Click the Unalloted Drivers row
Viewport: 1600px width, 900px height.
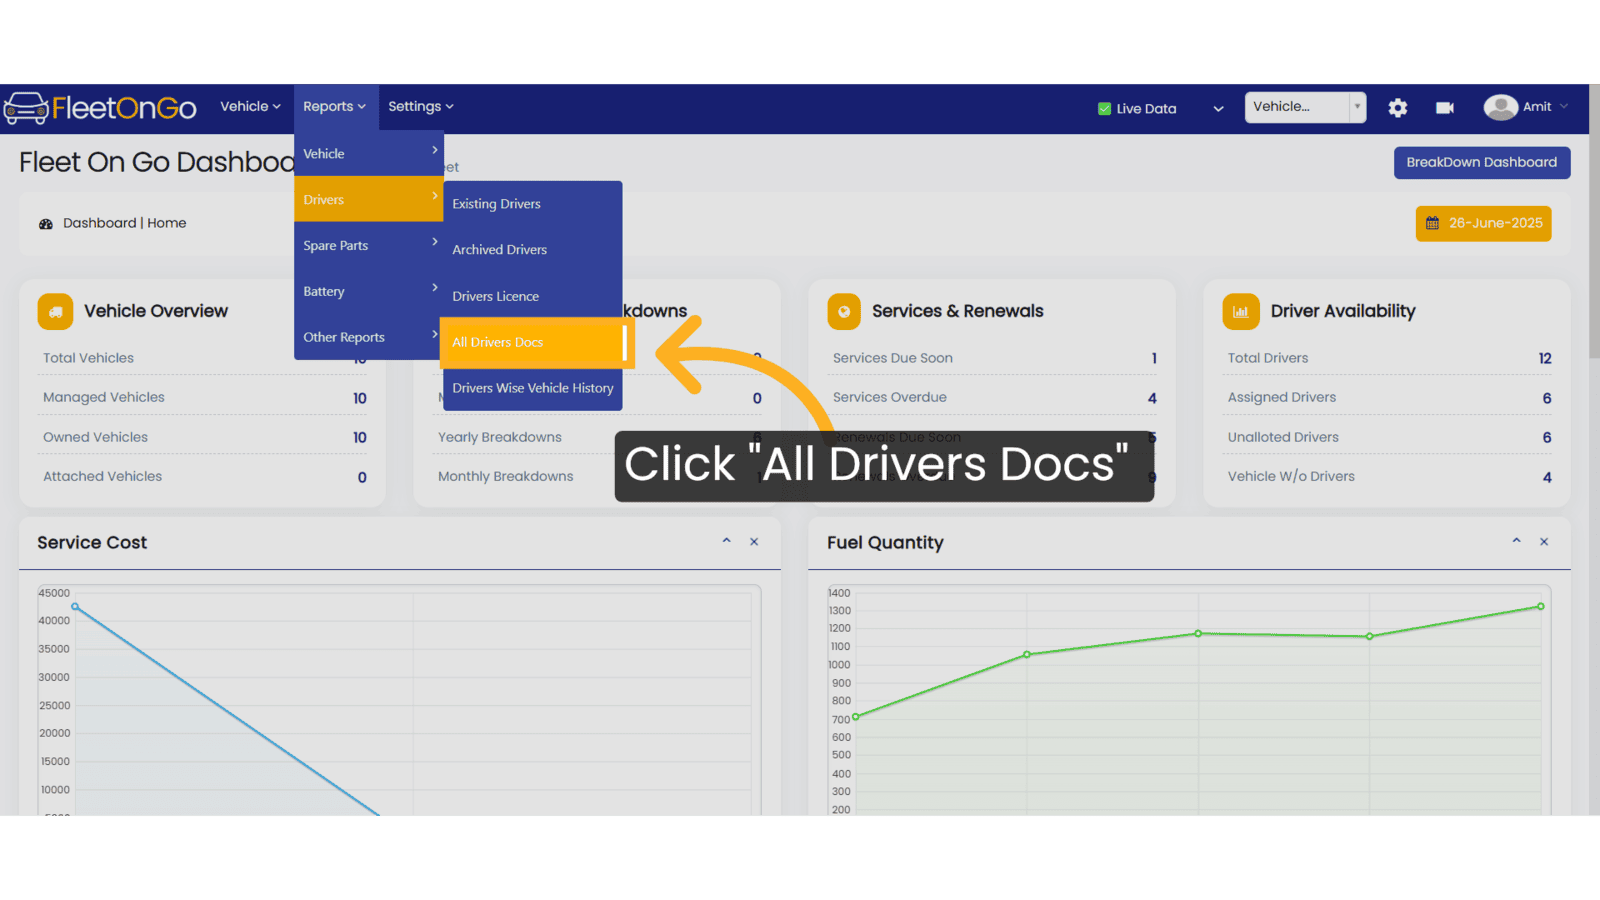click(x=1389, y=437)
